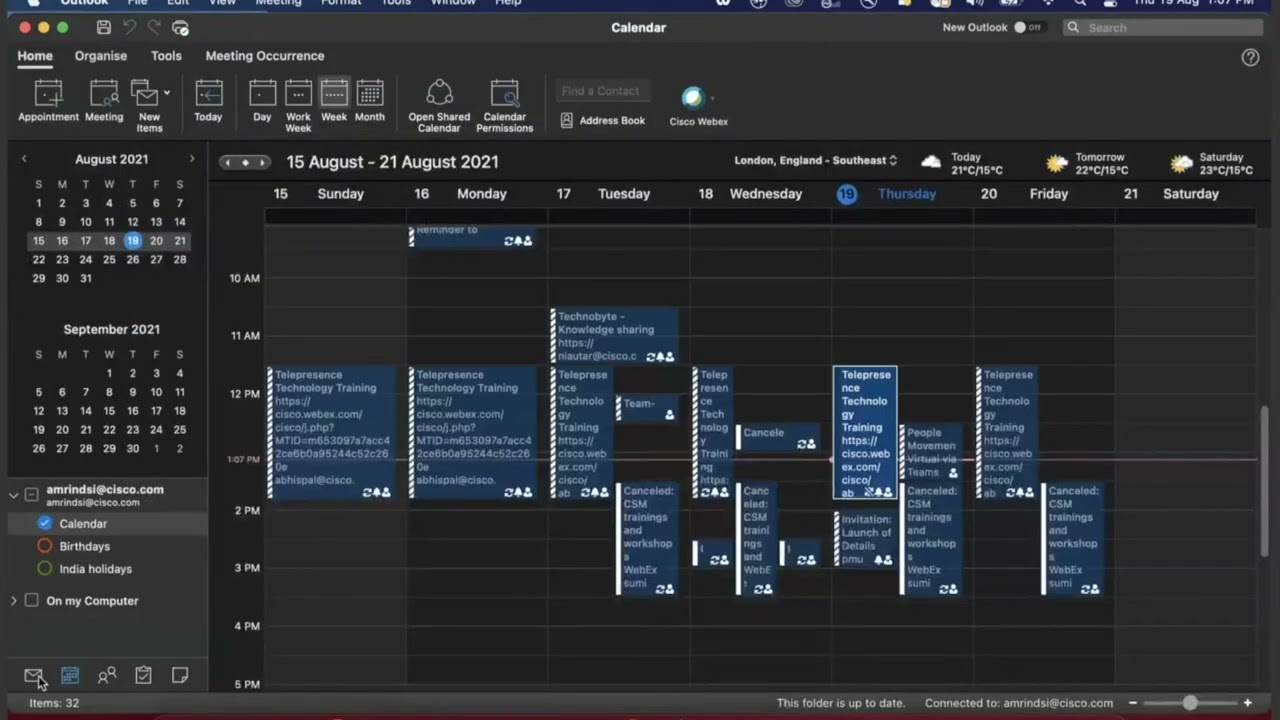Switch to Month view

pos(370,102)
